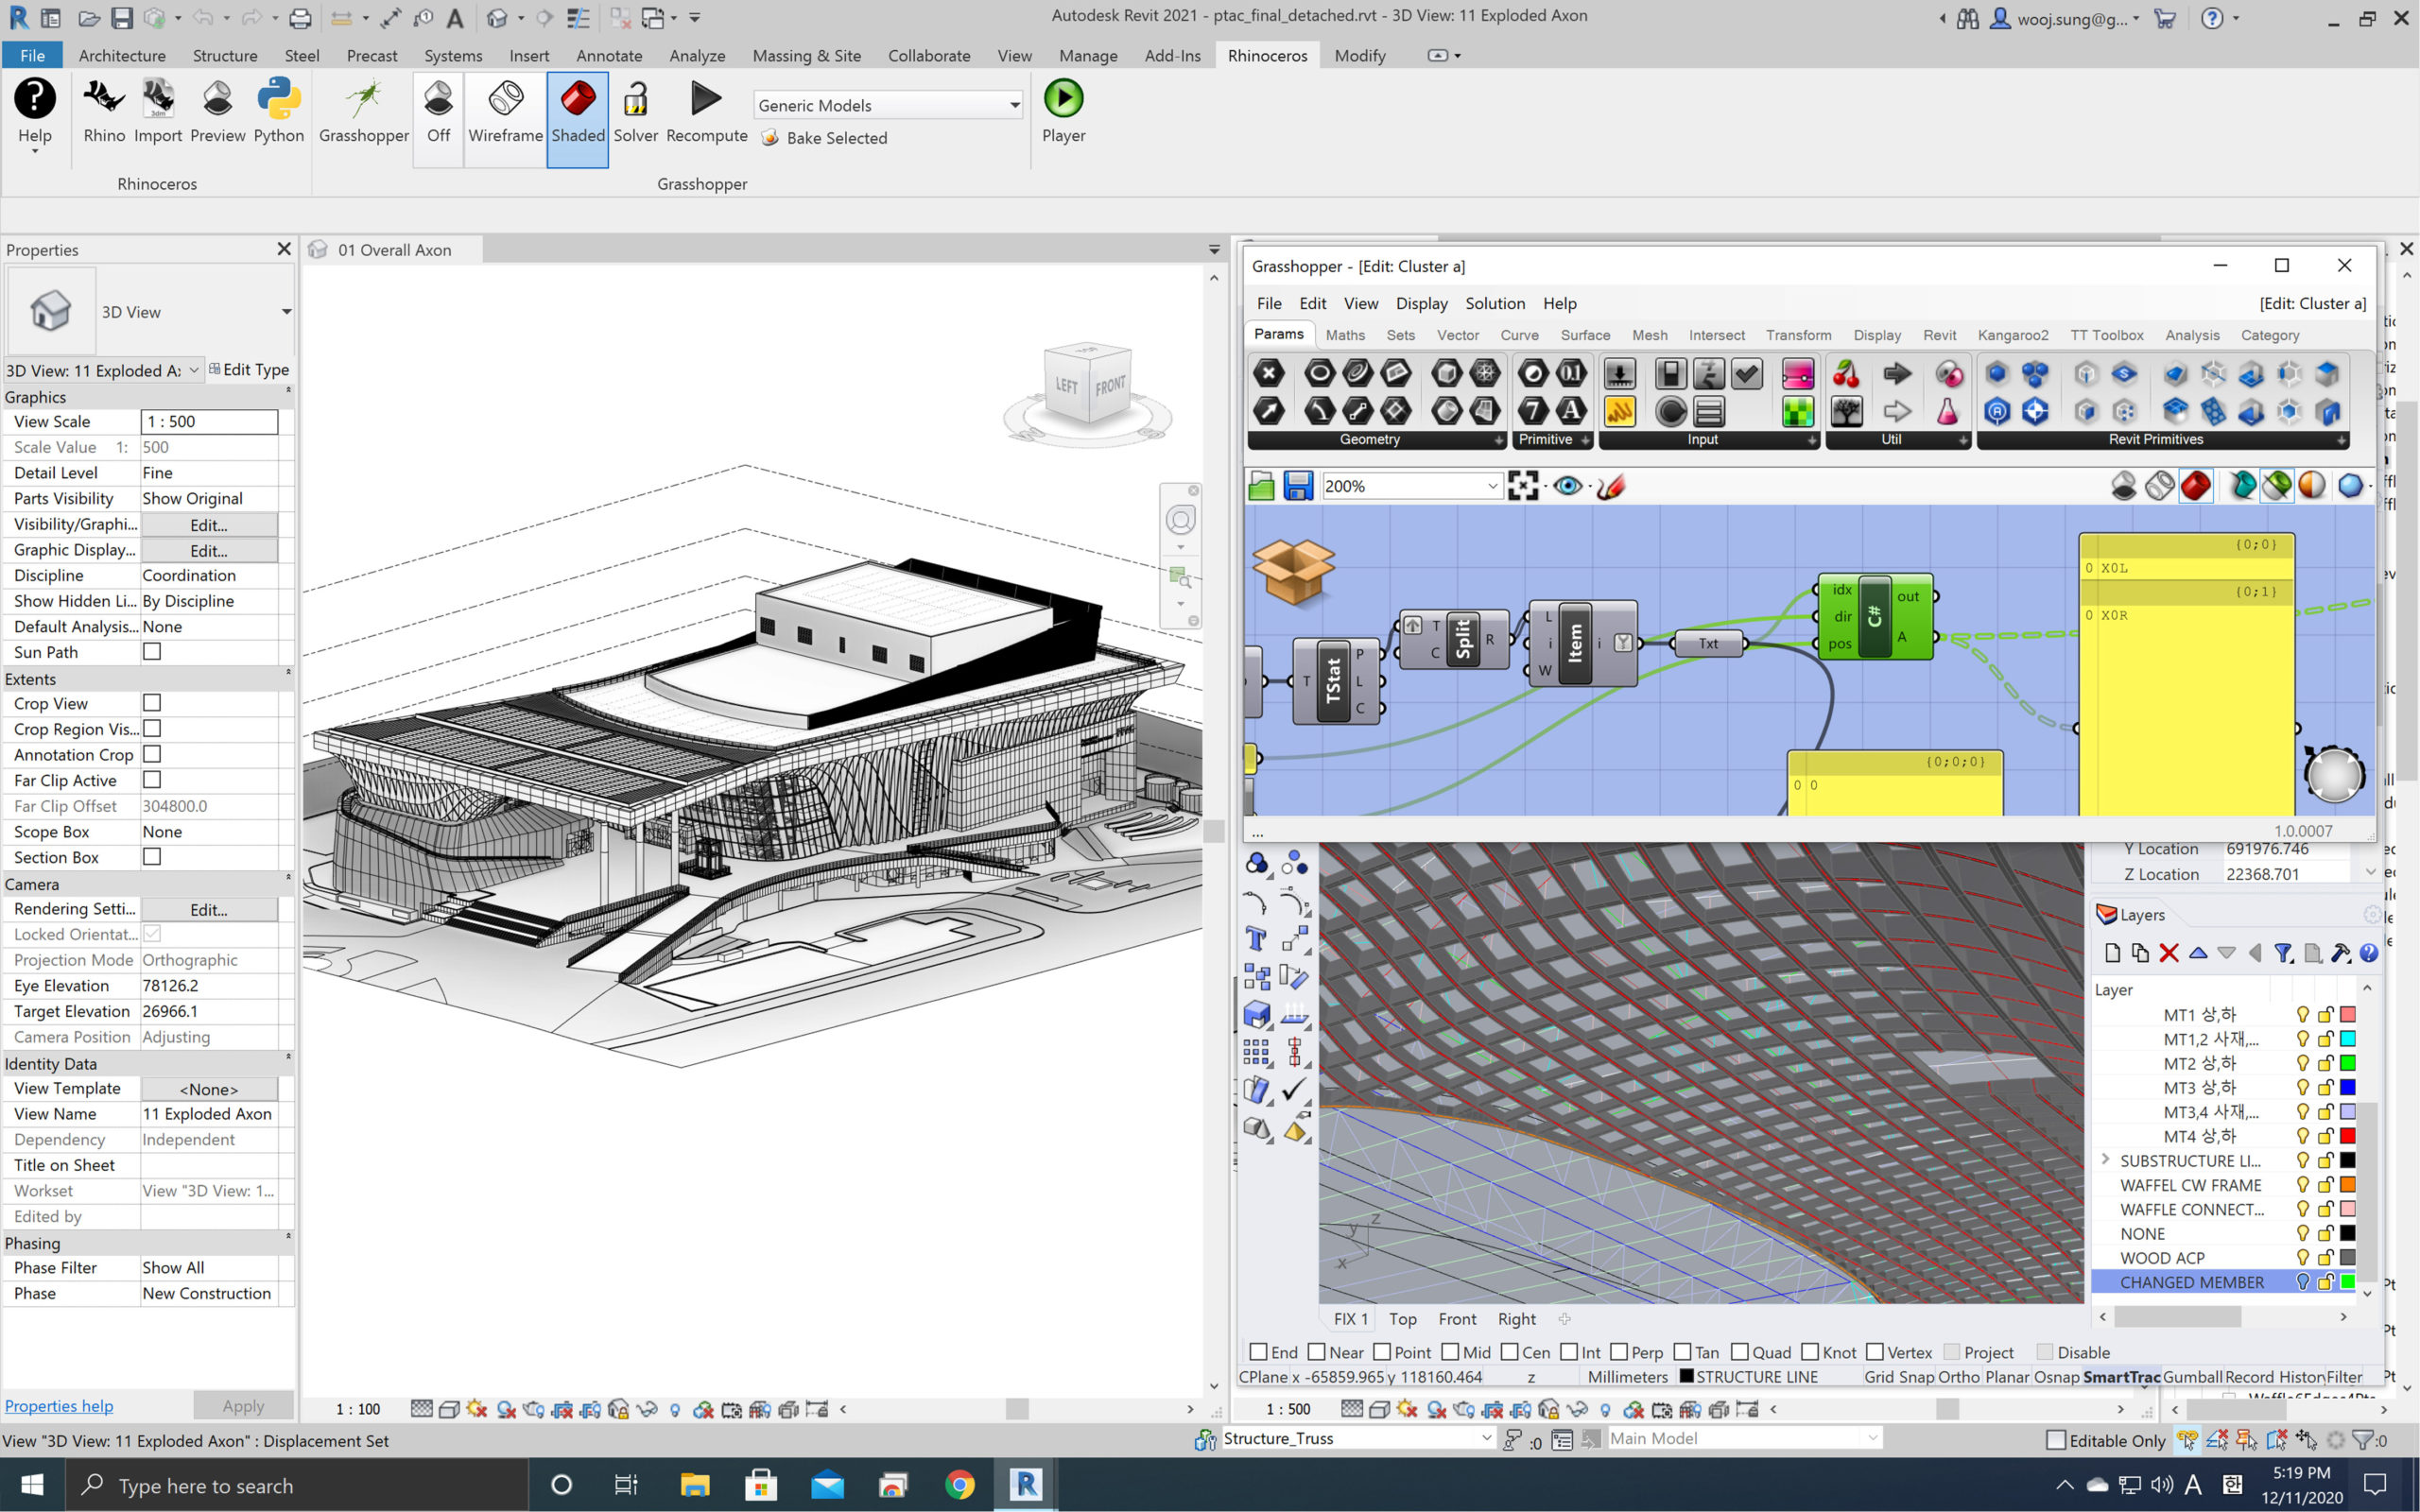
Task: Check the Editable Only option
Action: (2056, 1440)
